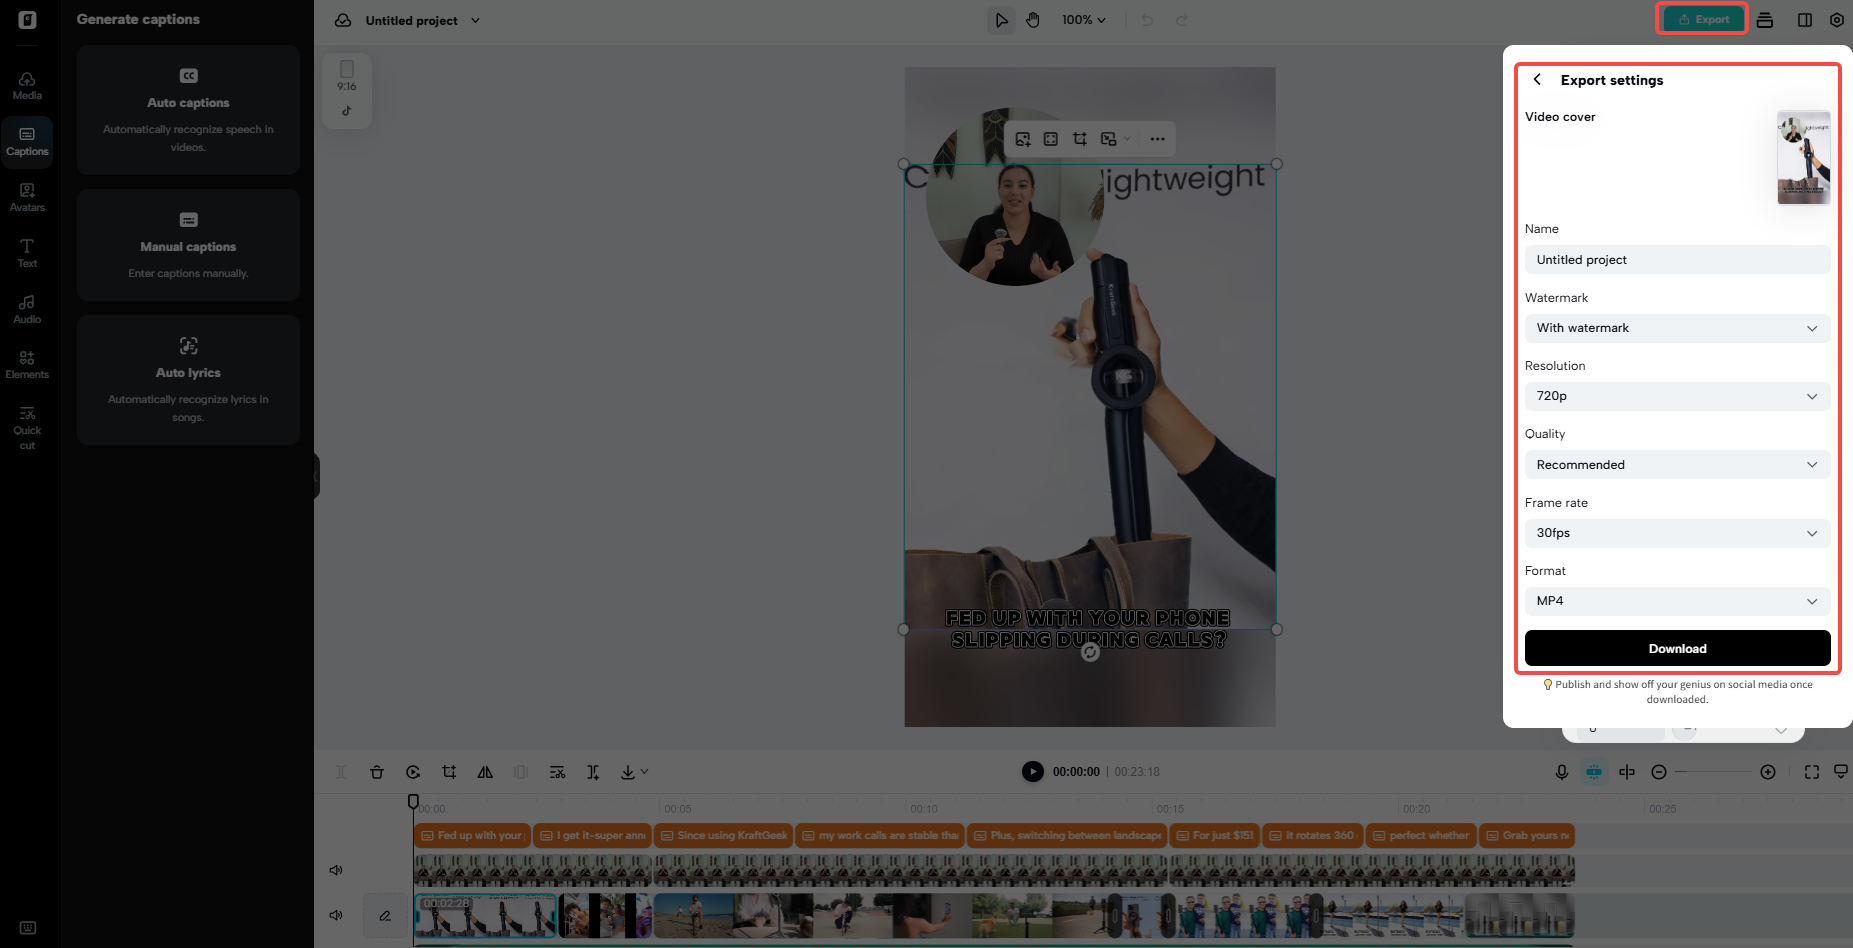1853x948 pixels.
Task: Toggle the smart snapping tool near the mic
Action: tap(1594, 772)
